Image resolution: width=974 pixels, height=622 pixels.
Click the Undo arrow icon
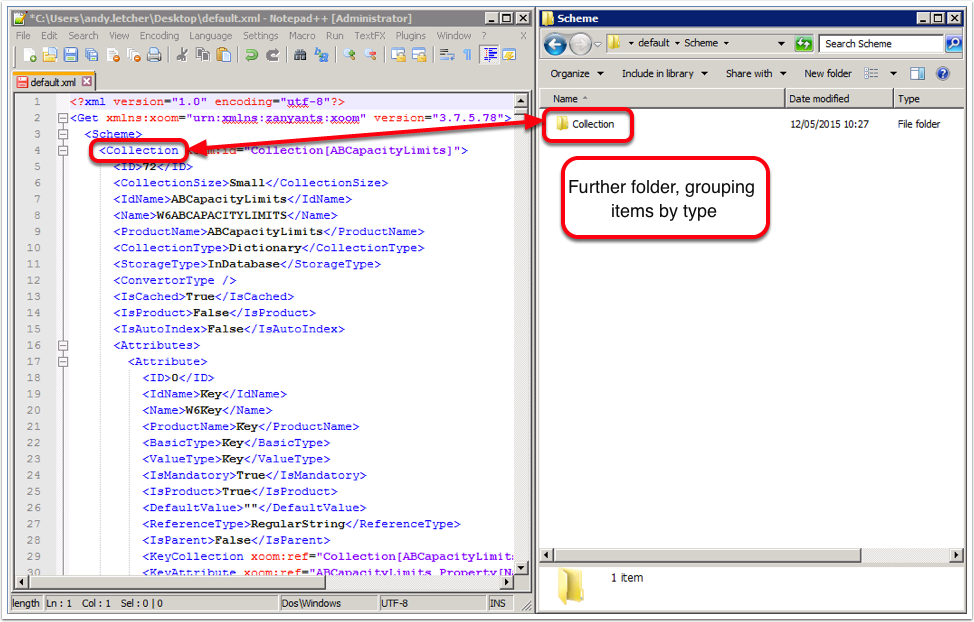tap(250, 55)
